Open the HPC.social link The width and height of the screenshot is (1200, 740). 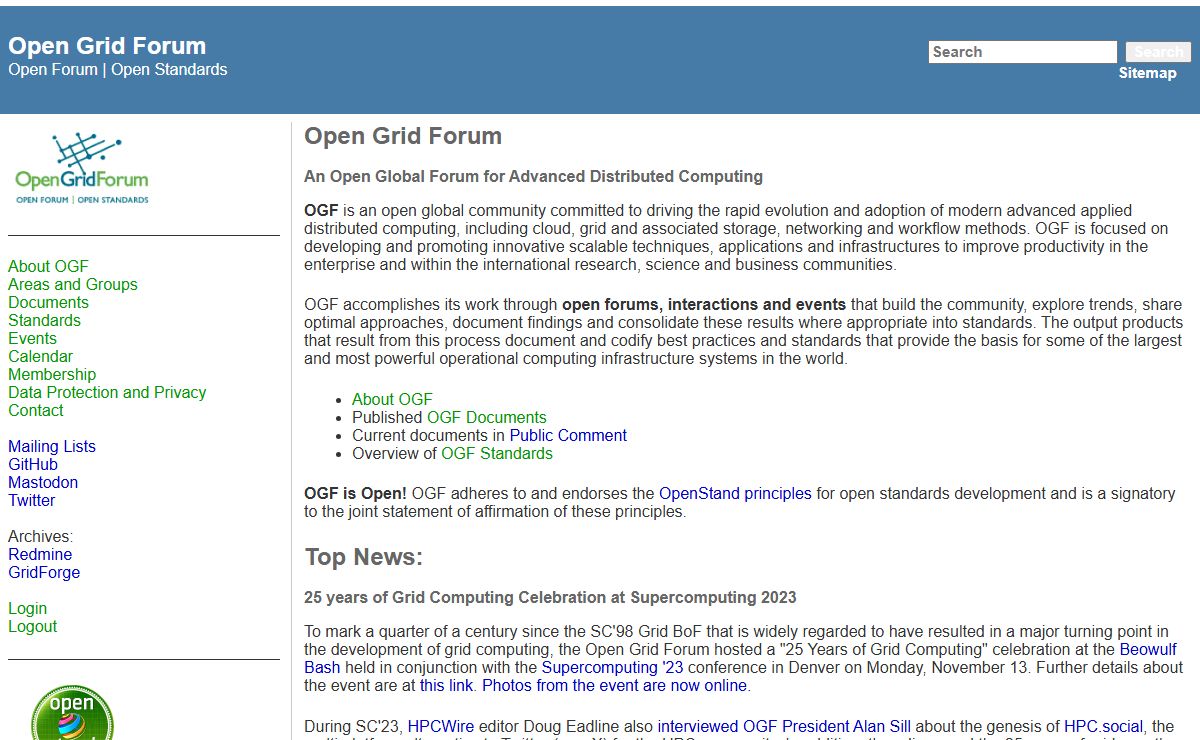1103,726
